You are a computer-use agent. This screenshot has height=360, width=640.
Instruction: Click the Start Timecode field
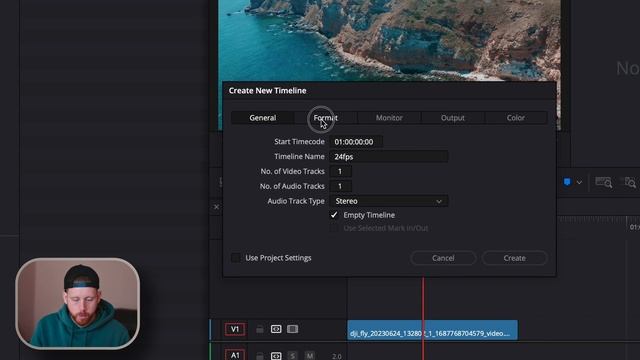[x=356, y=142]
